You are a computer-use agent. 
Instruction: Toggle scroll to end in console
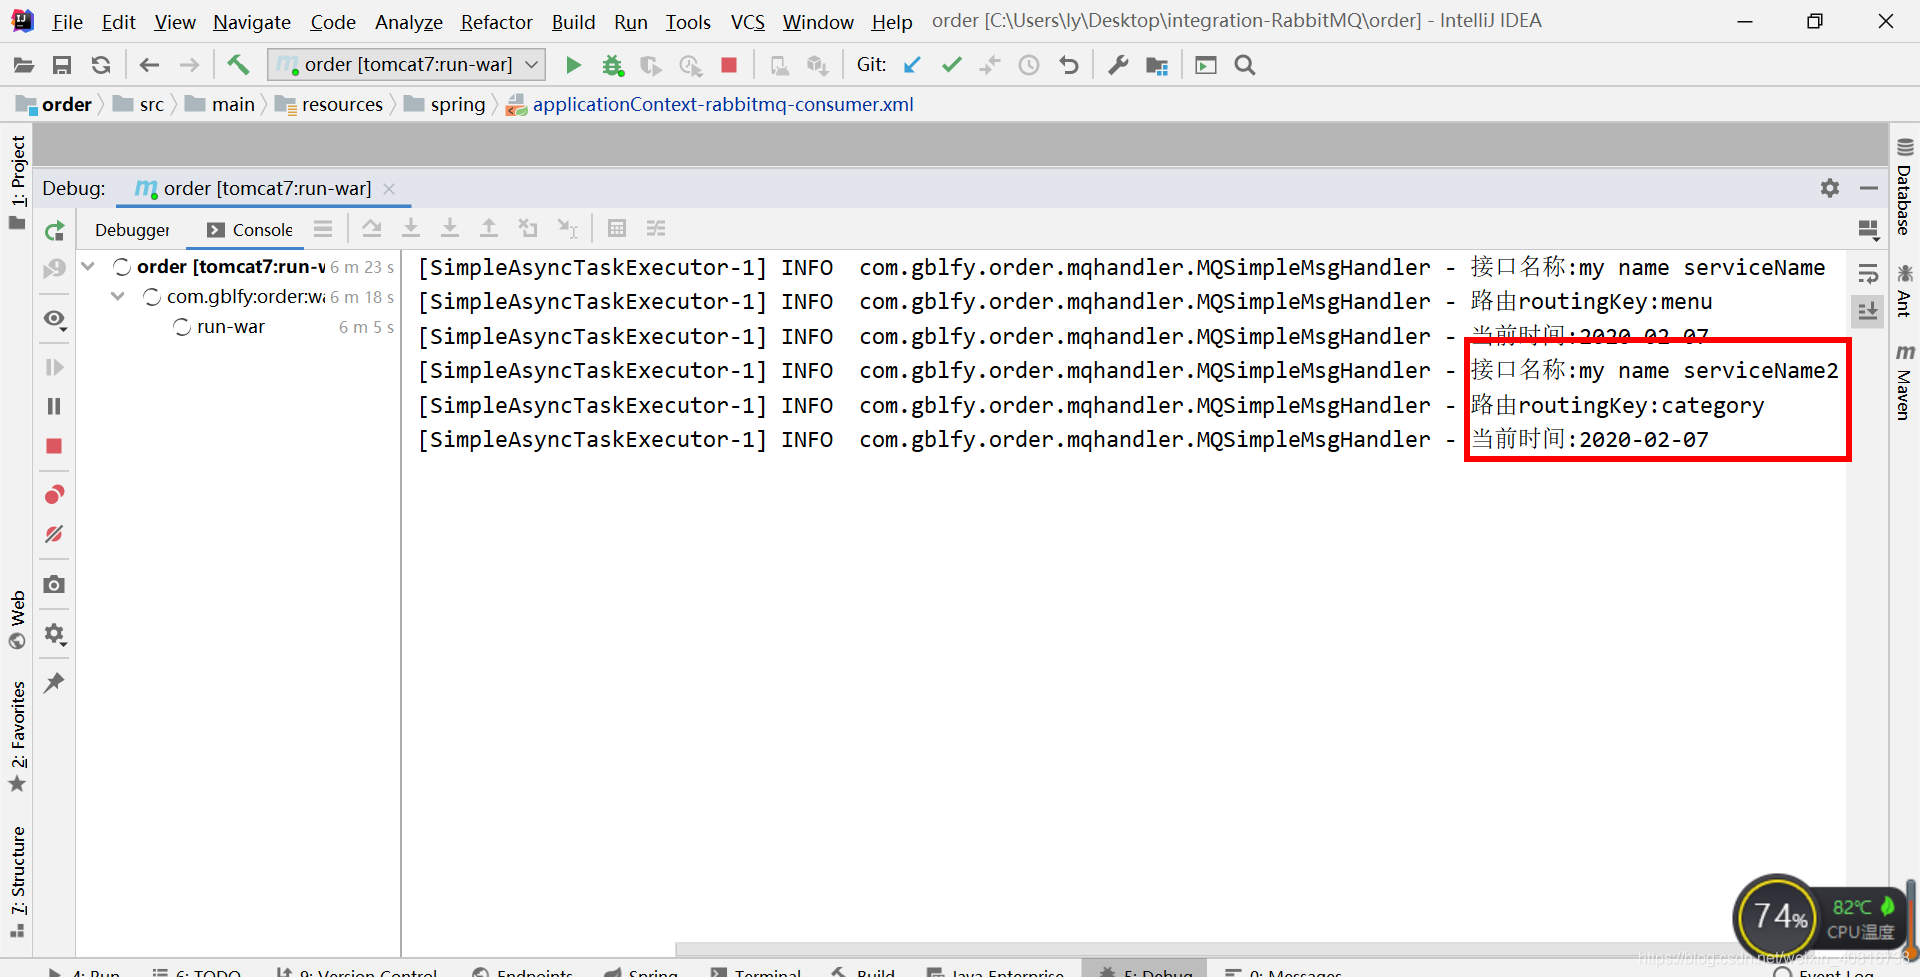(x=1867, y=311)
